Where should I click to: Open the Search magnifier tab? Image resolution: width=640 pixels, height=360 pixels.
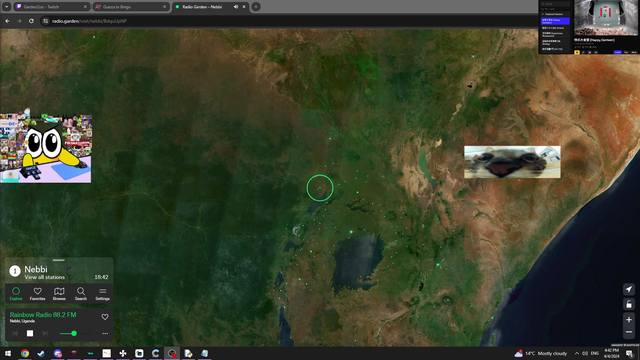click(x=81, y=293)
